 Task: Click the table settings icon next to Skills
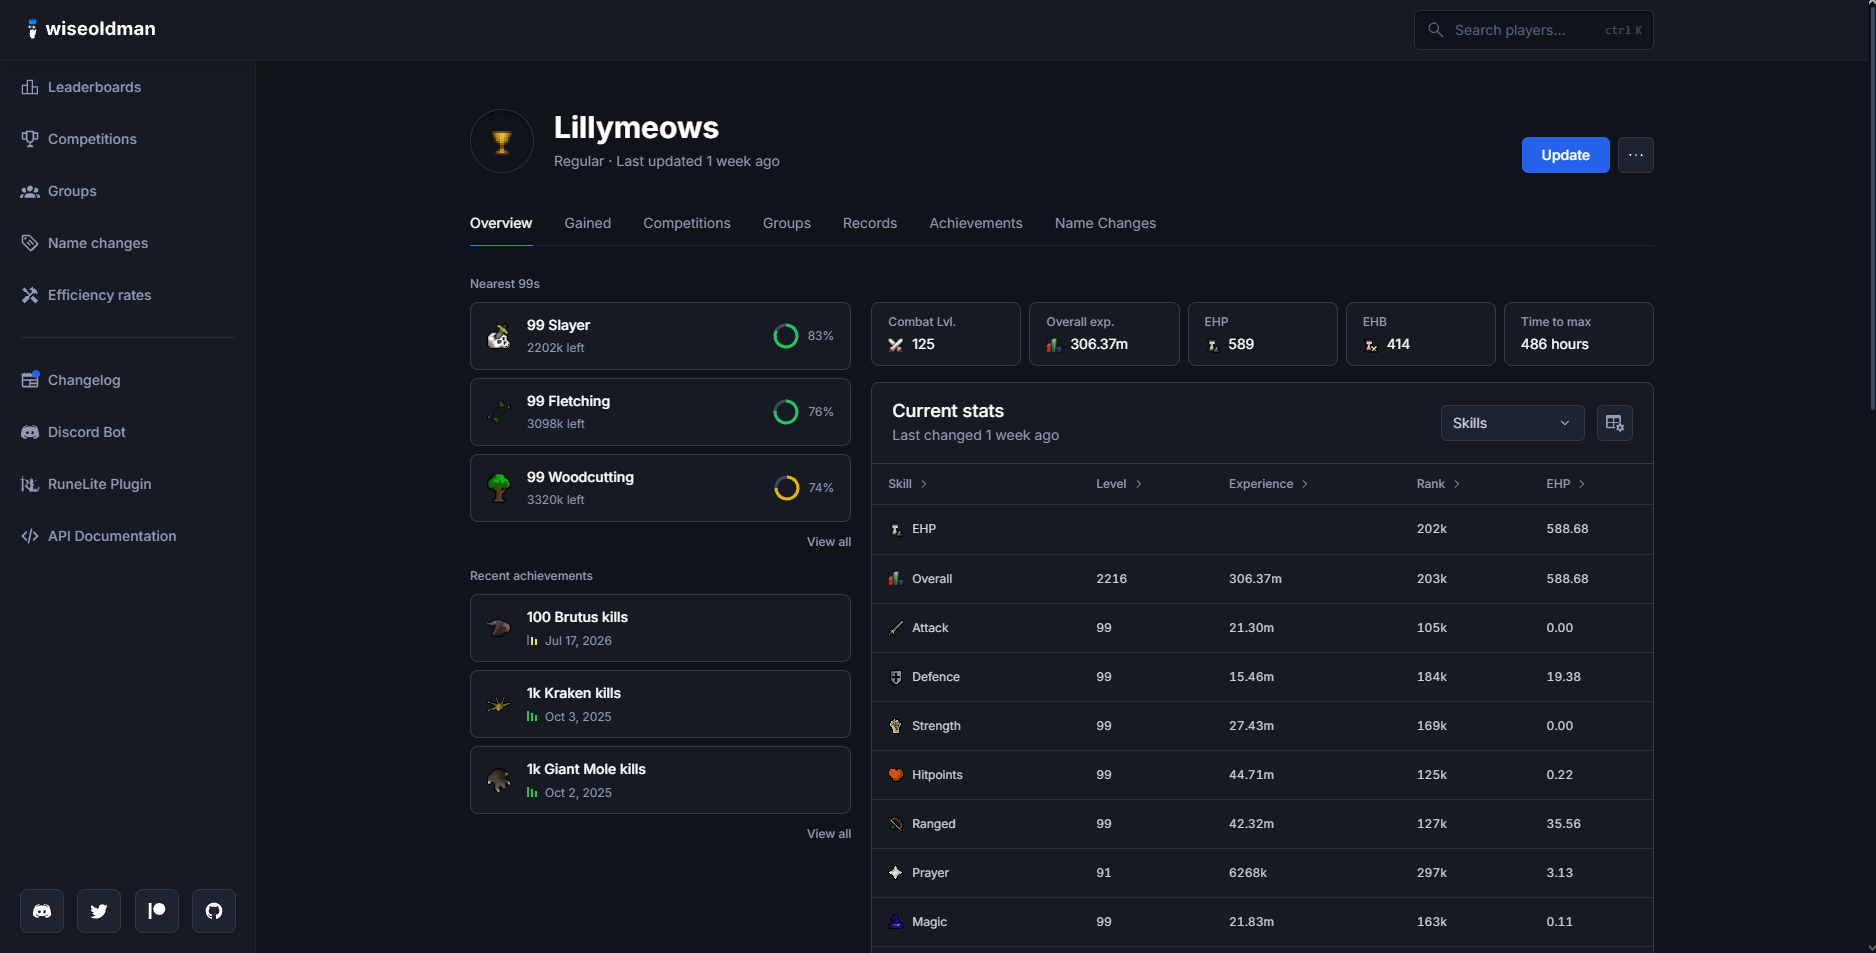pyautogui.click(x=1615, y=423)
